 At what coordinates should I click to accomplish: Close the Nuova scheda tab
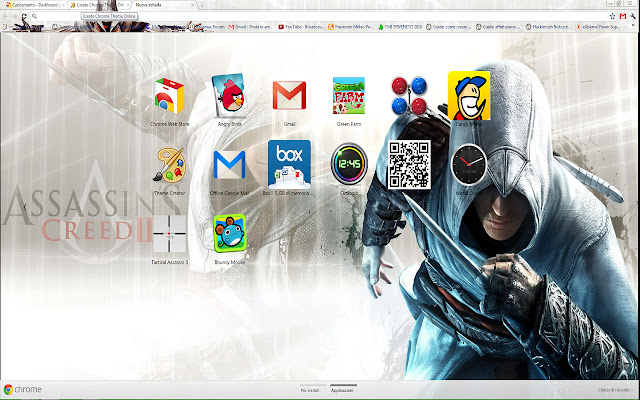point(191,5)
